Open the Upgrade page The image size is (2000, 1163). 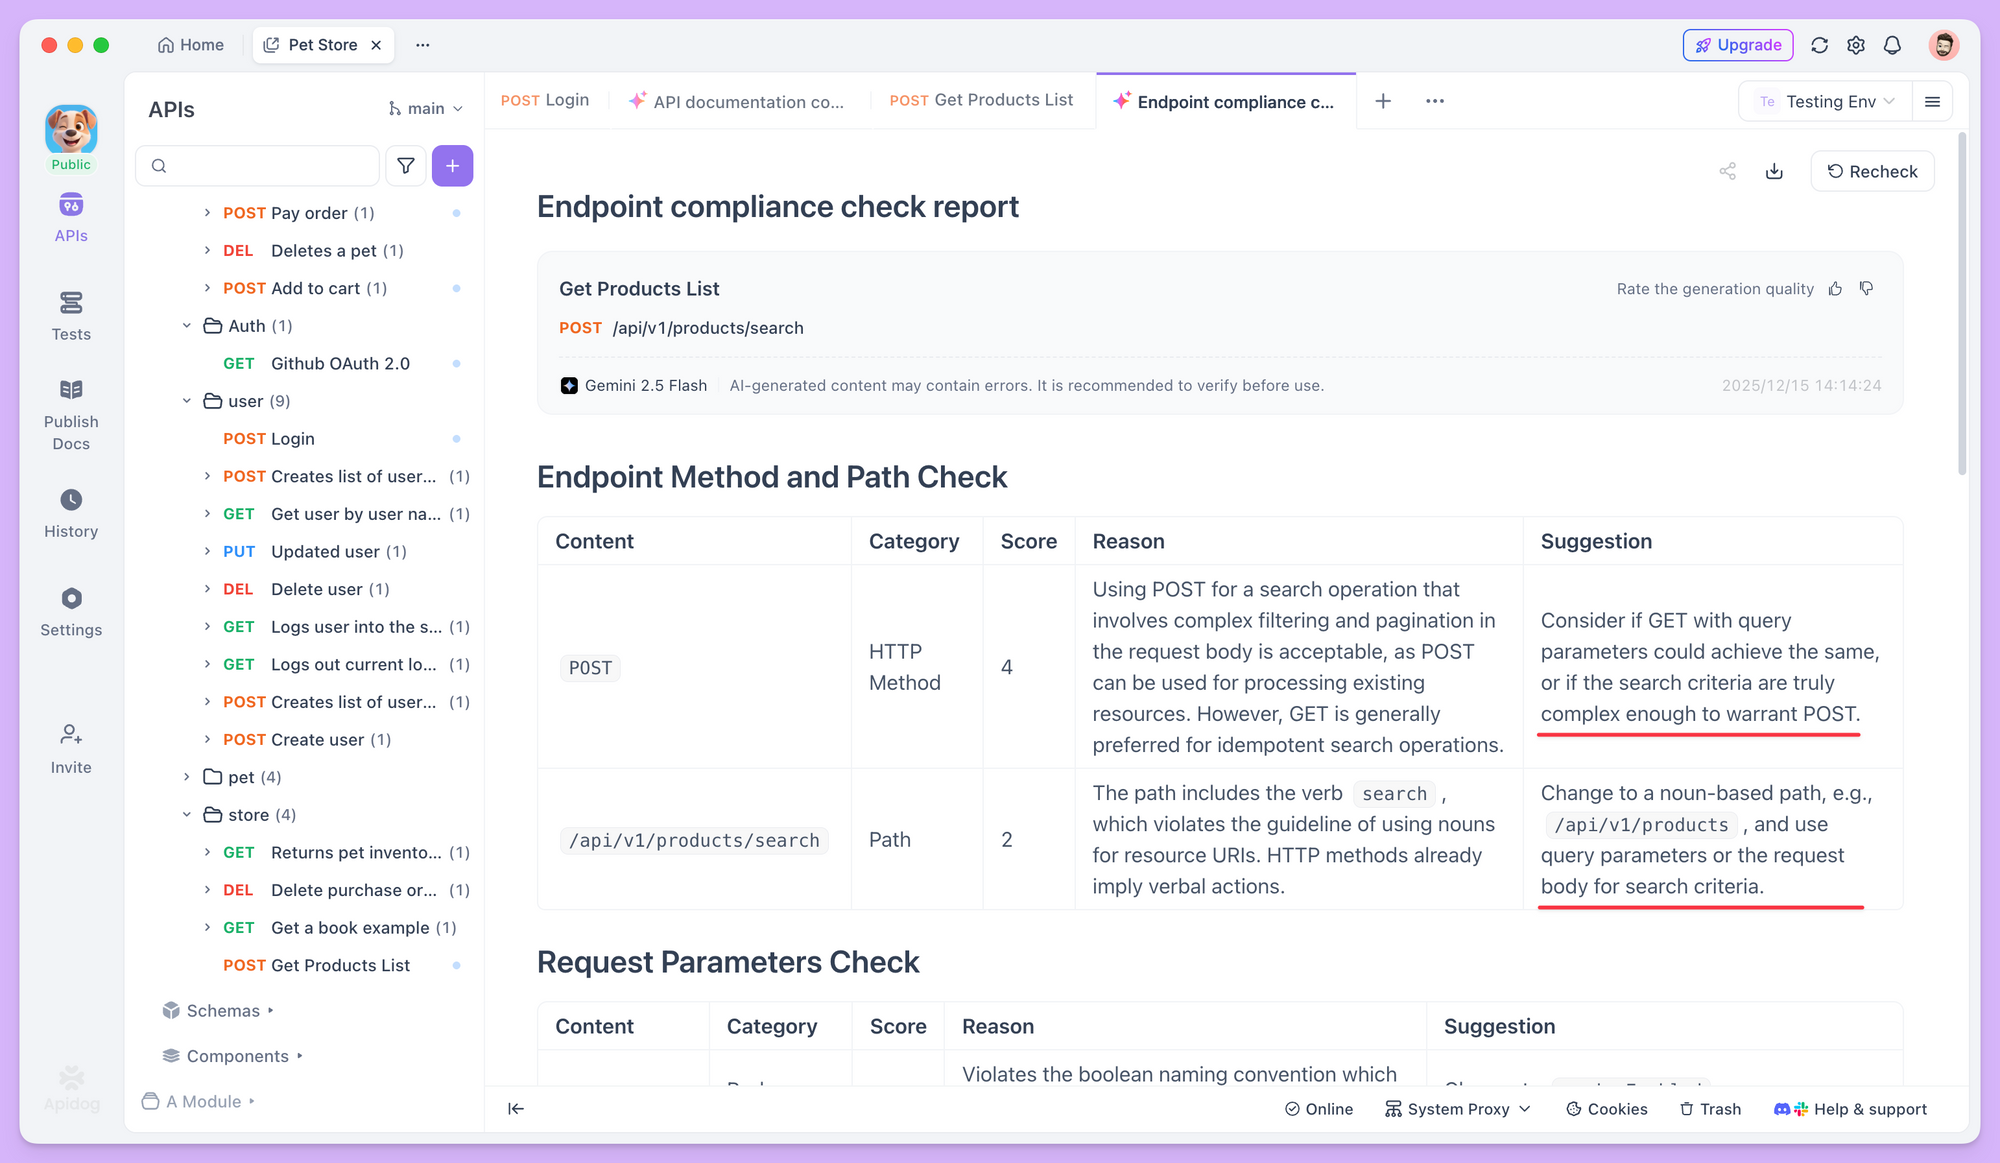pyautogui.click(x=1737, y=45)
